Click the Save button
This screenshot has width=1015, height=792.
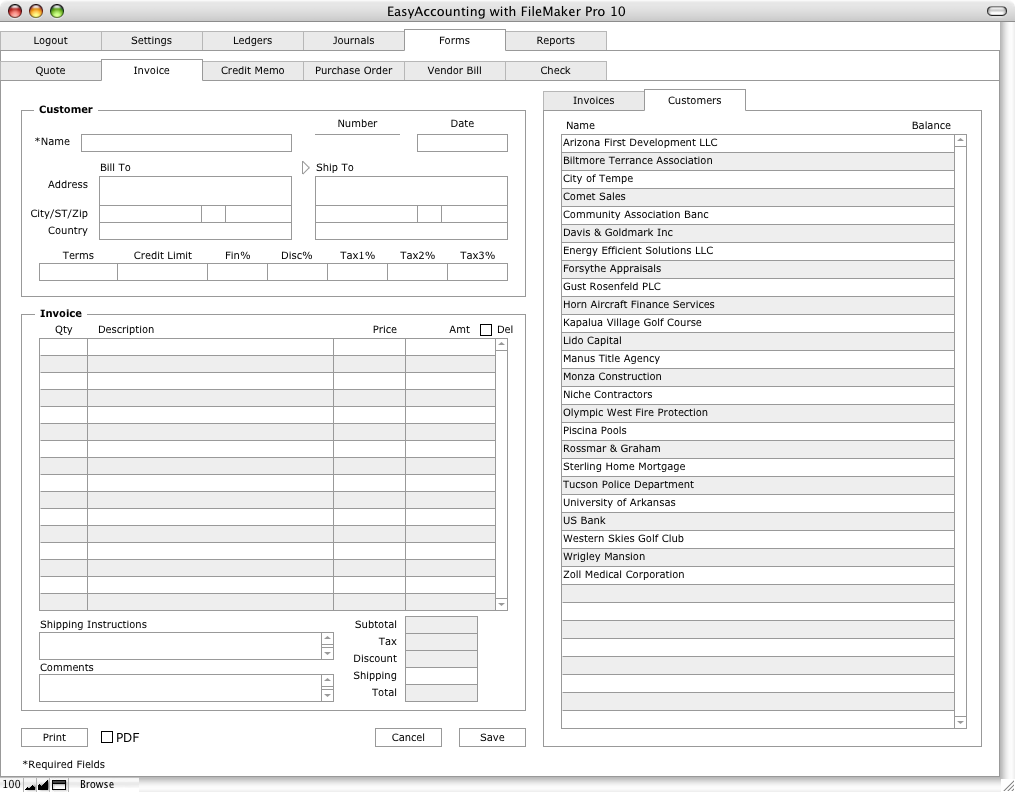click(x=492, y=737)
